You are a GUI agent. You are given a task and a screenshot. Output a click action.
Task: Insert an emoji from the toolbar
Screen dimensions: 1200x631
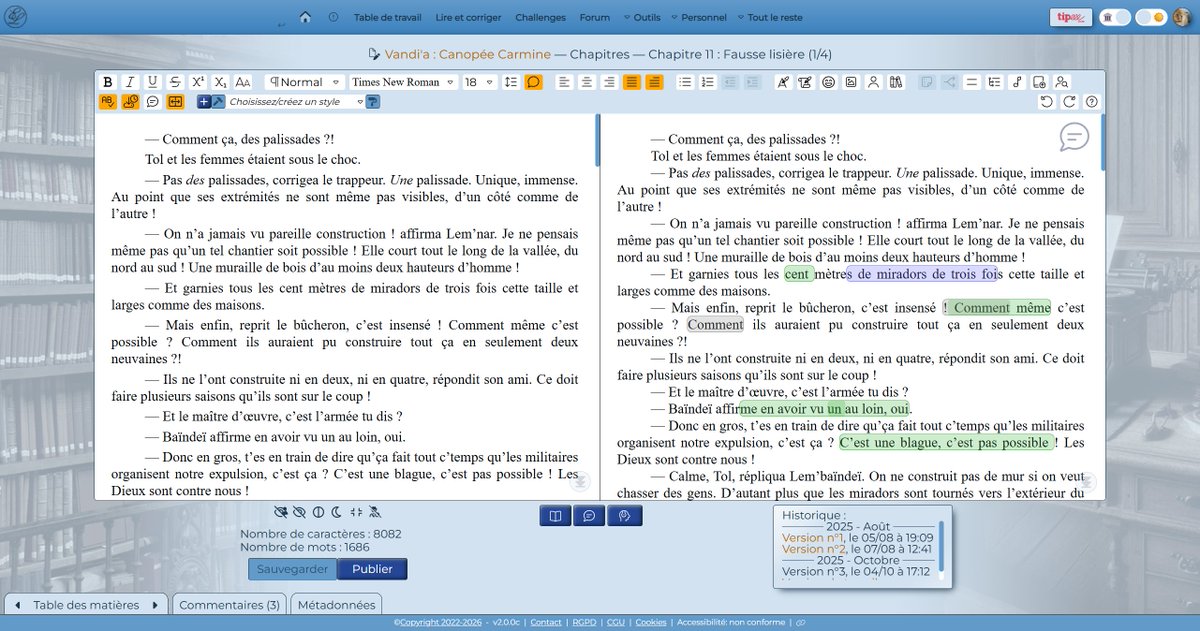[828, 82]
